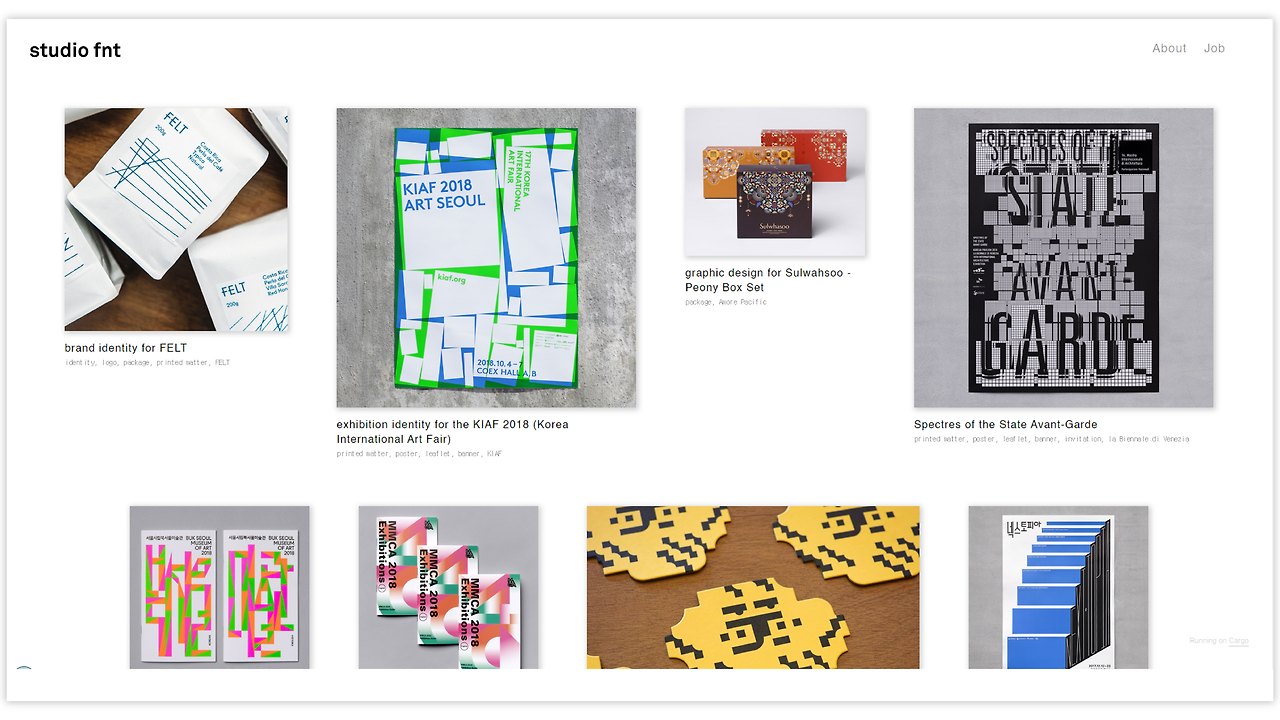Click the 'package, Amore Pacific' tags

(726, 302)
